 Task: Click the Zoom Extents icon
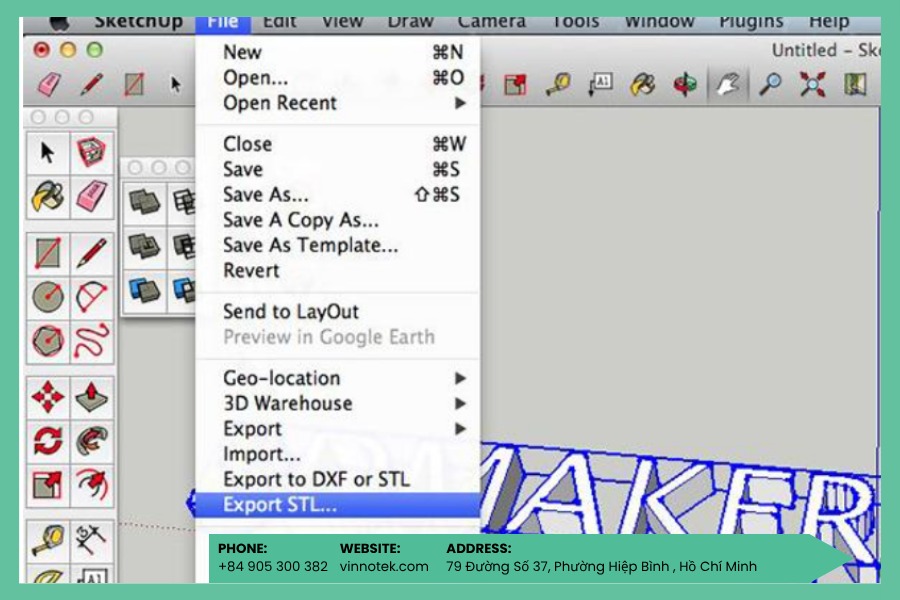point(813,84)
